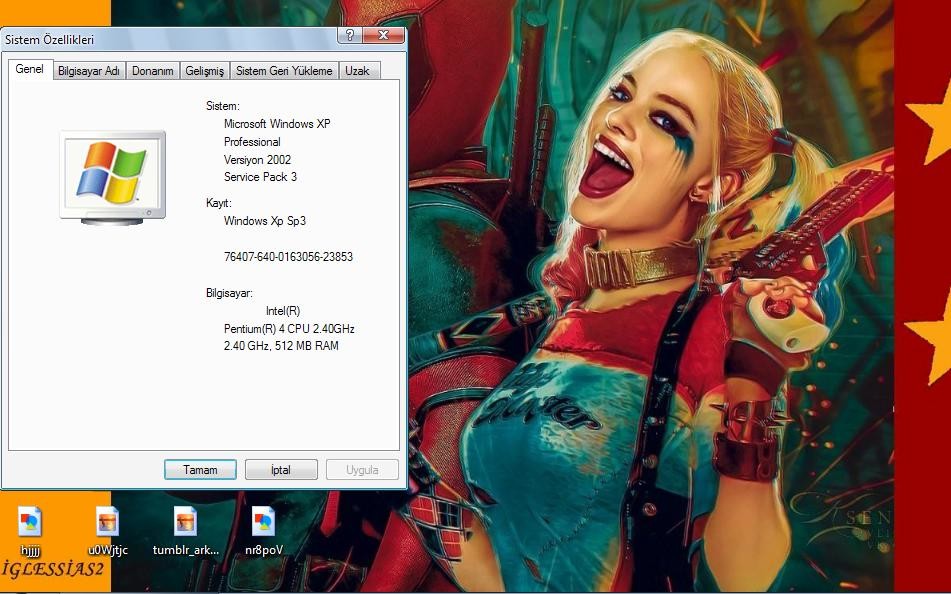The height and width of the screenshot is (594, 951).
Task: Confirm with the Tamam button
Action: [200, 470]
